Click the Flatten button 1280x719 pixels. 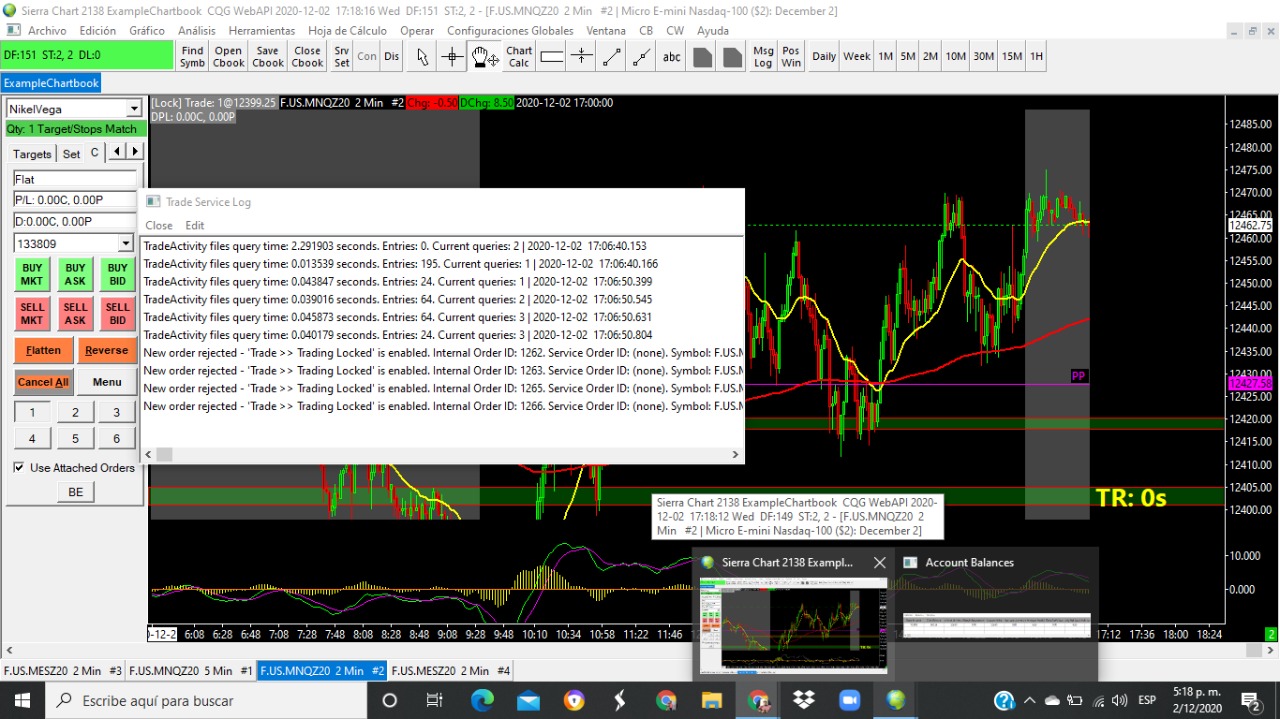tap(43, 350)
